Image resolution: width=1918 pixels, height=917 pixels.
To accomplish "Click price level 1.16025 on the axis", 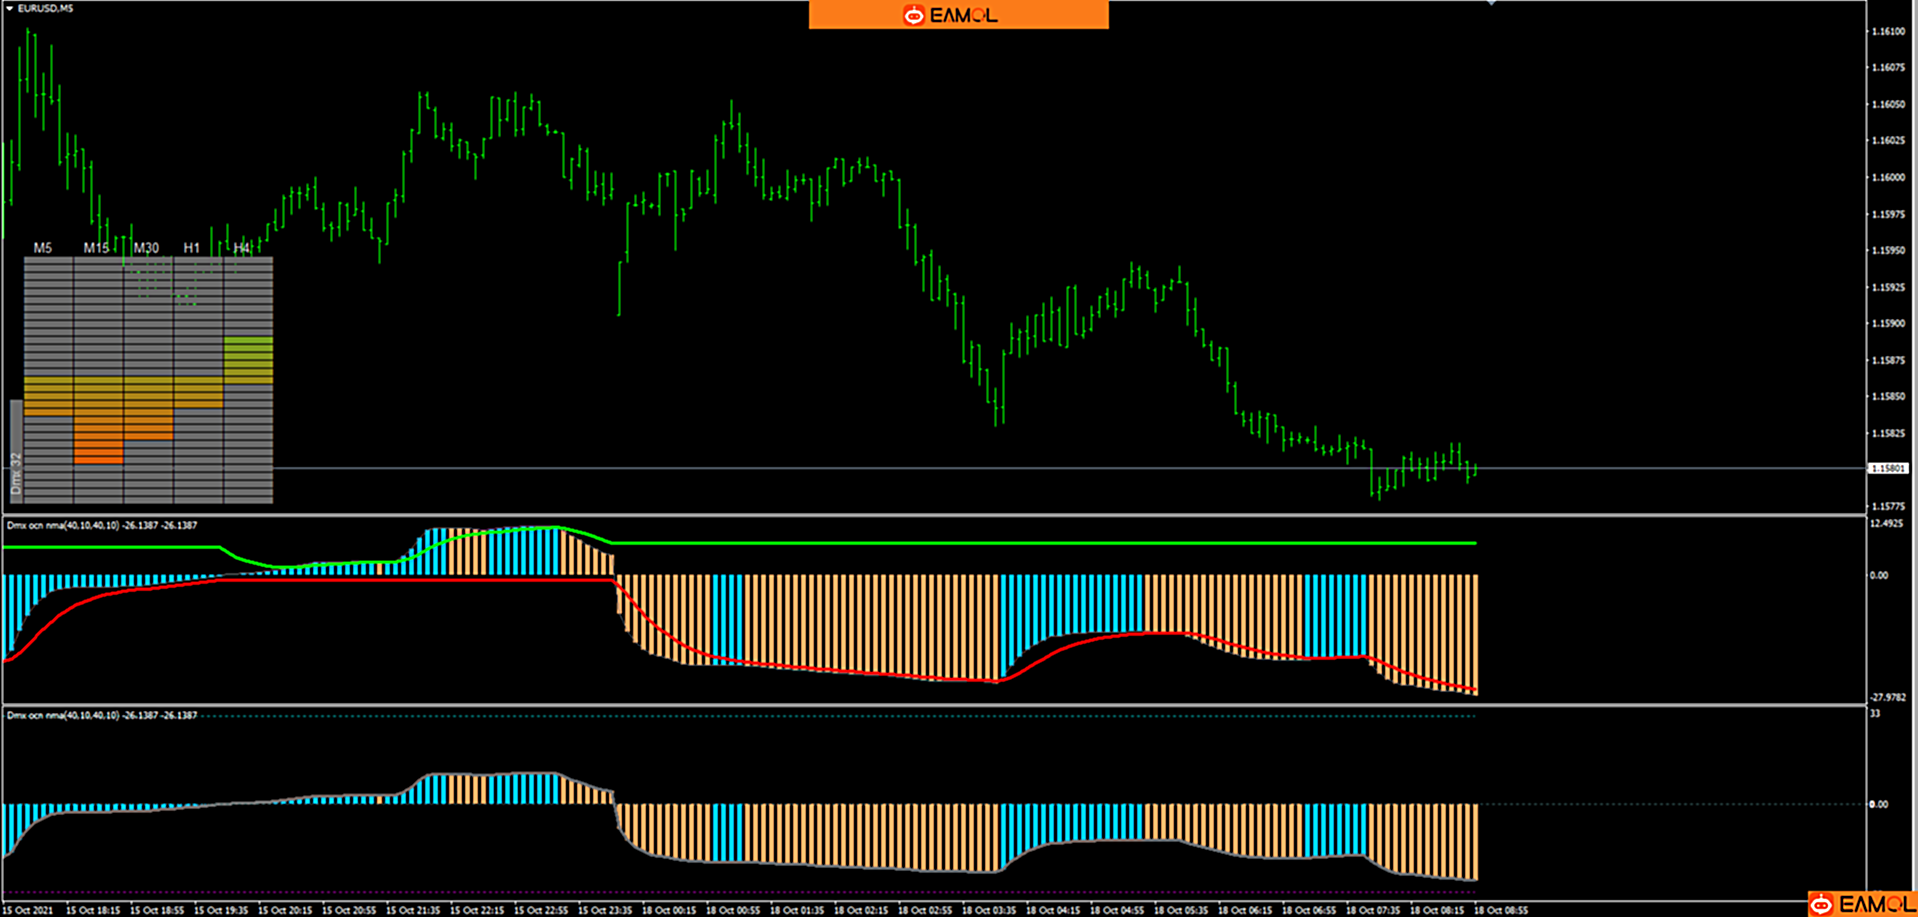I will point(1888,141).
